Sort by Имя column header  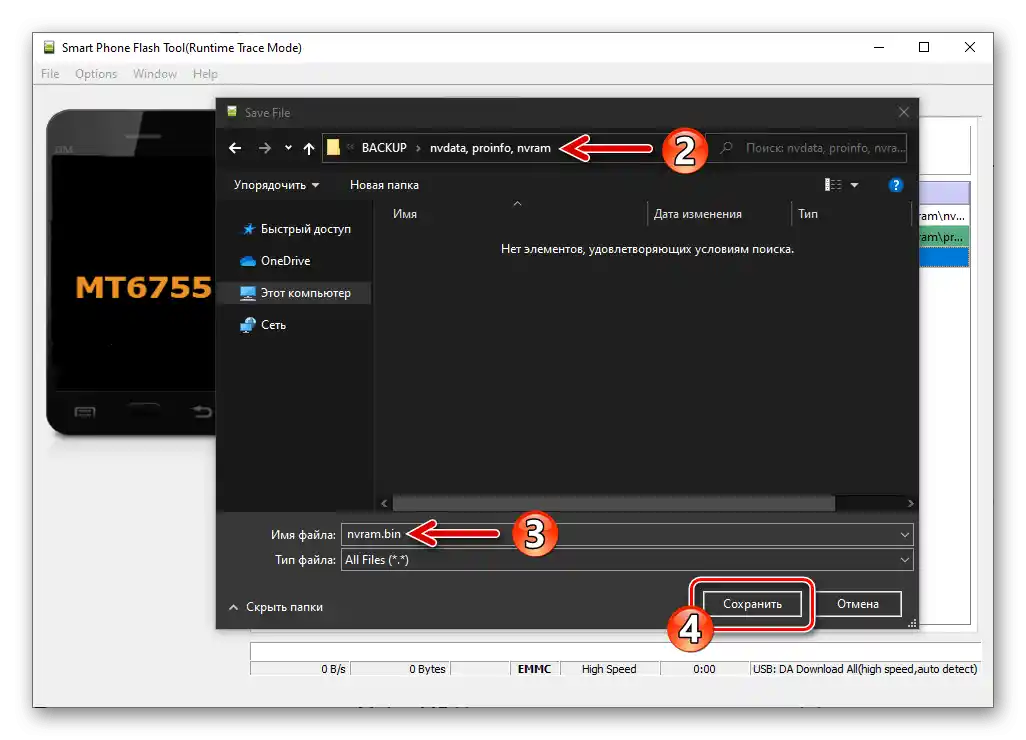pyautogui.click(x=405, y=214)
